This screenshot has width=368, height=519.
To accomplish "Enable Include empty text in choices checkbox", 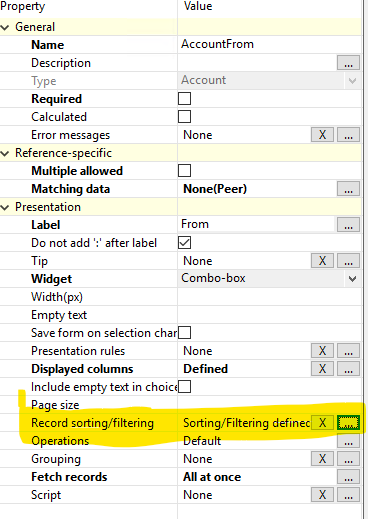I will pos(185,387).
